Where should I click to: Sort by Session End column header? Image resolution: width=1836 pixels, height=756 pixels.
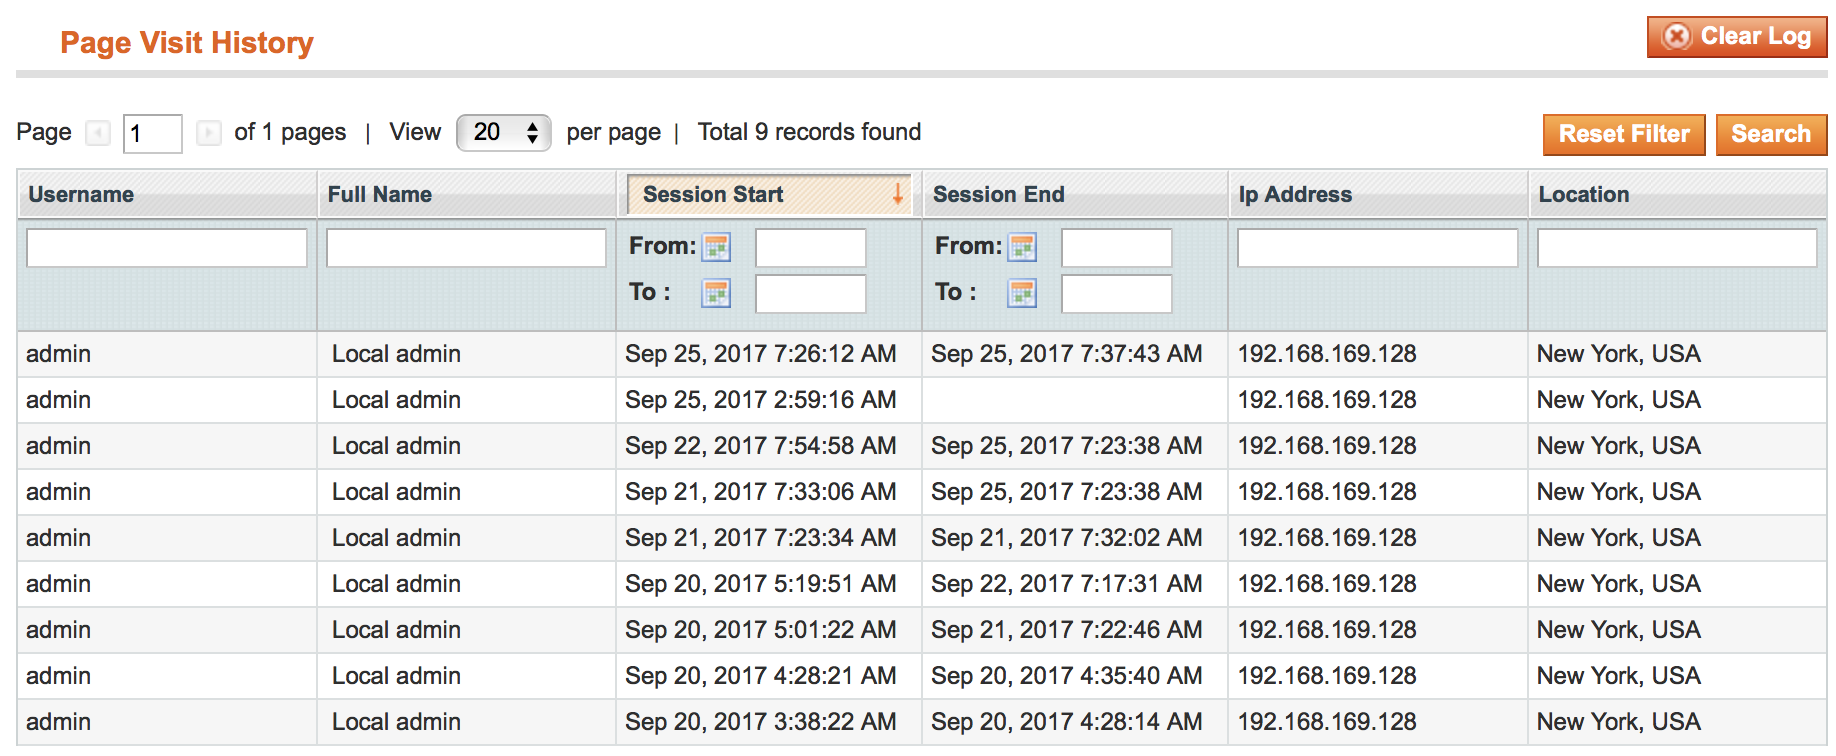pyautogui.click(x=998, y=195)
